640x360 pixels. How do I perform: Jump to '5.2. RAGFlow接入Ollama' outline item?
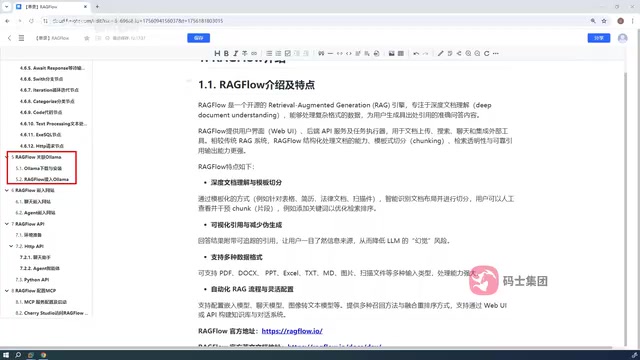42,179
